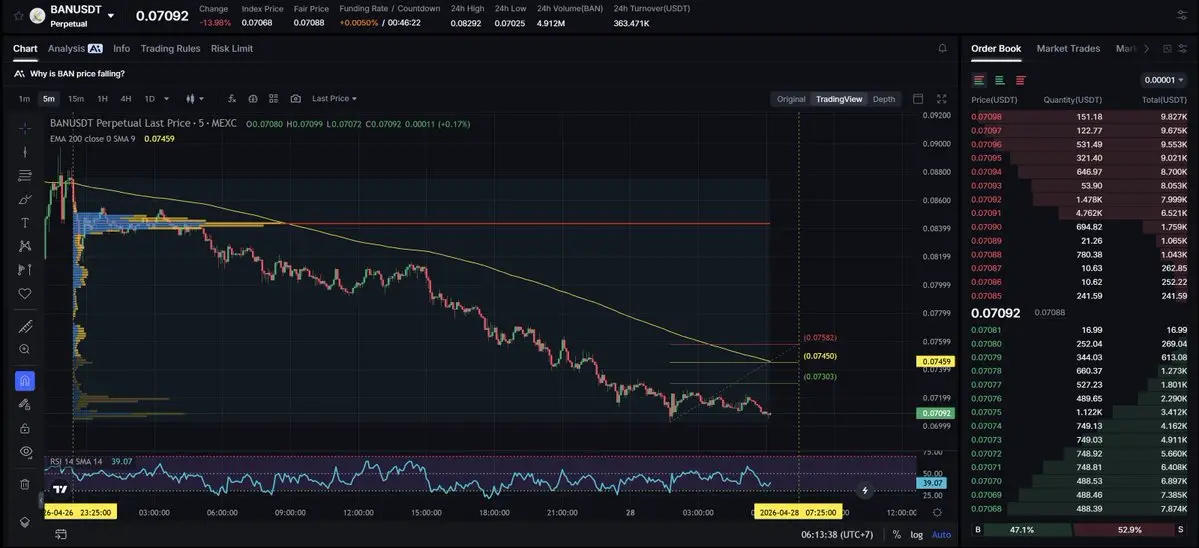This screenshot has width=1199, height=548.
Task: Open the Info tab
Action: pyautogui.click(x=122, y=48)
